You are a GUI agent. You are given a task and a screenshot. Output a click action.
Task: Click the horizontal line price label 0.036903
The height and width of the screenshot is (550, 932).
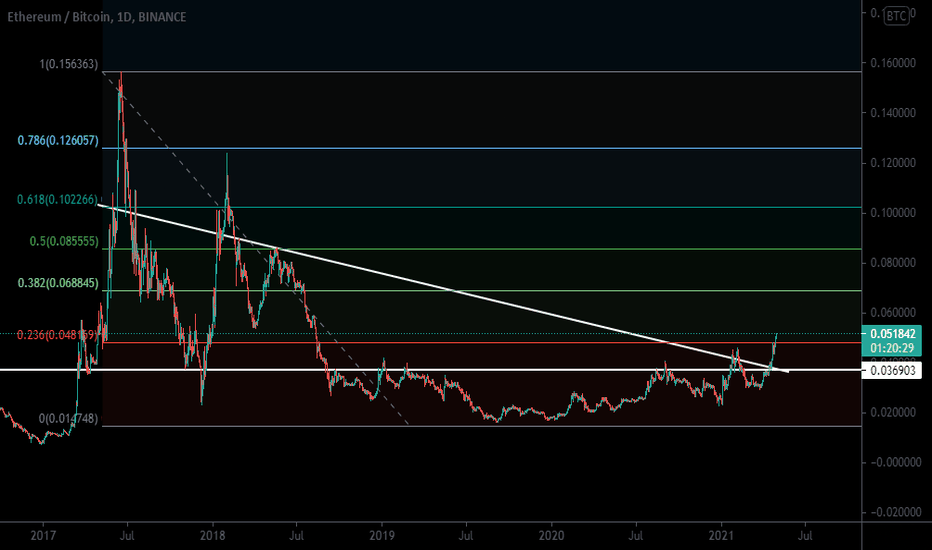(892, 370)
